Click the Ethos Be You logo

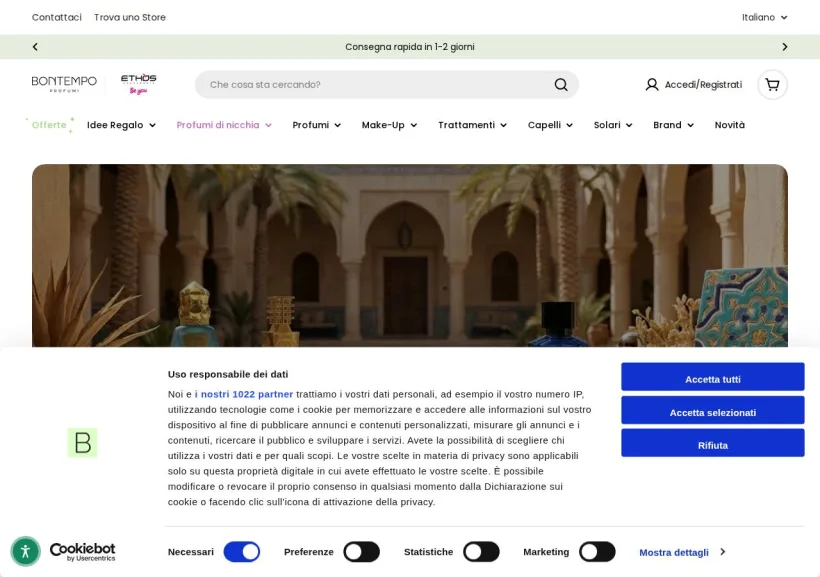[x=139, y=84]
